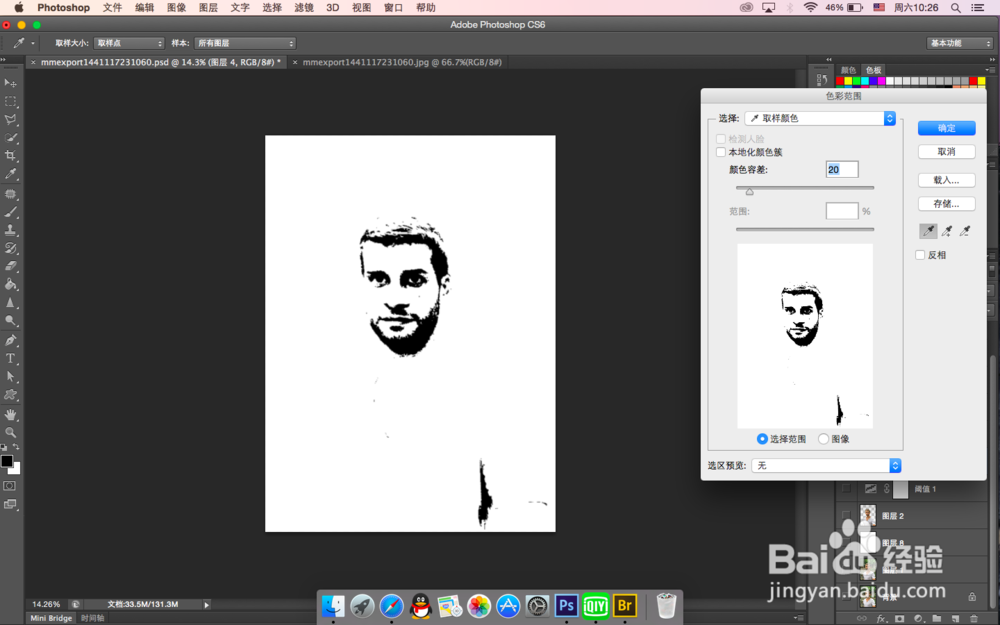Image resolution: width=1000 pixels, height=625 pixels.
Task: Select the plus eyedropper in 色彩范围 dialog
Action: pyautogui.click(x=946, y=231)
